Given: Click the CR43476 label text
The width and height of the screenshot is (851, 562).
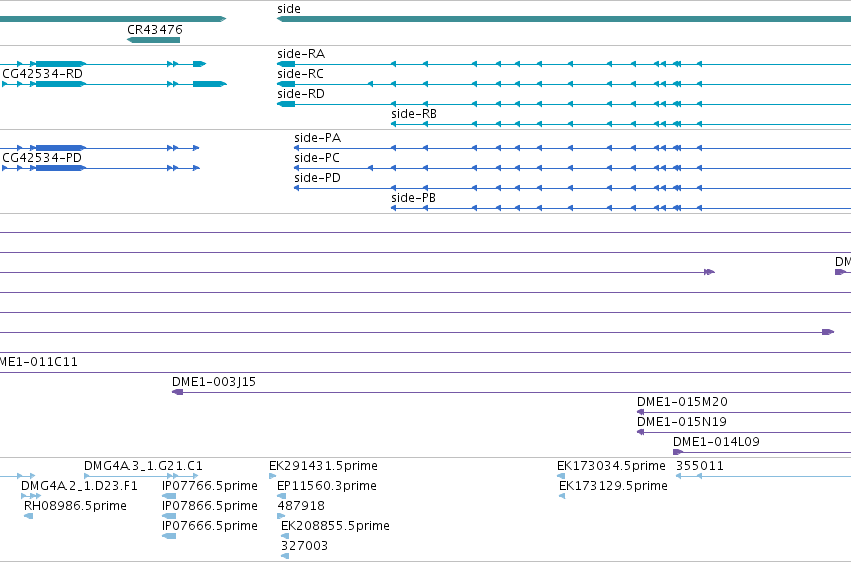Looking at the screenshot, I should 155,29.
